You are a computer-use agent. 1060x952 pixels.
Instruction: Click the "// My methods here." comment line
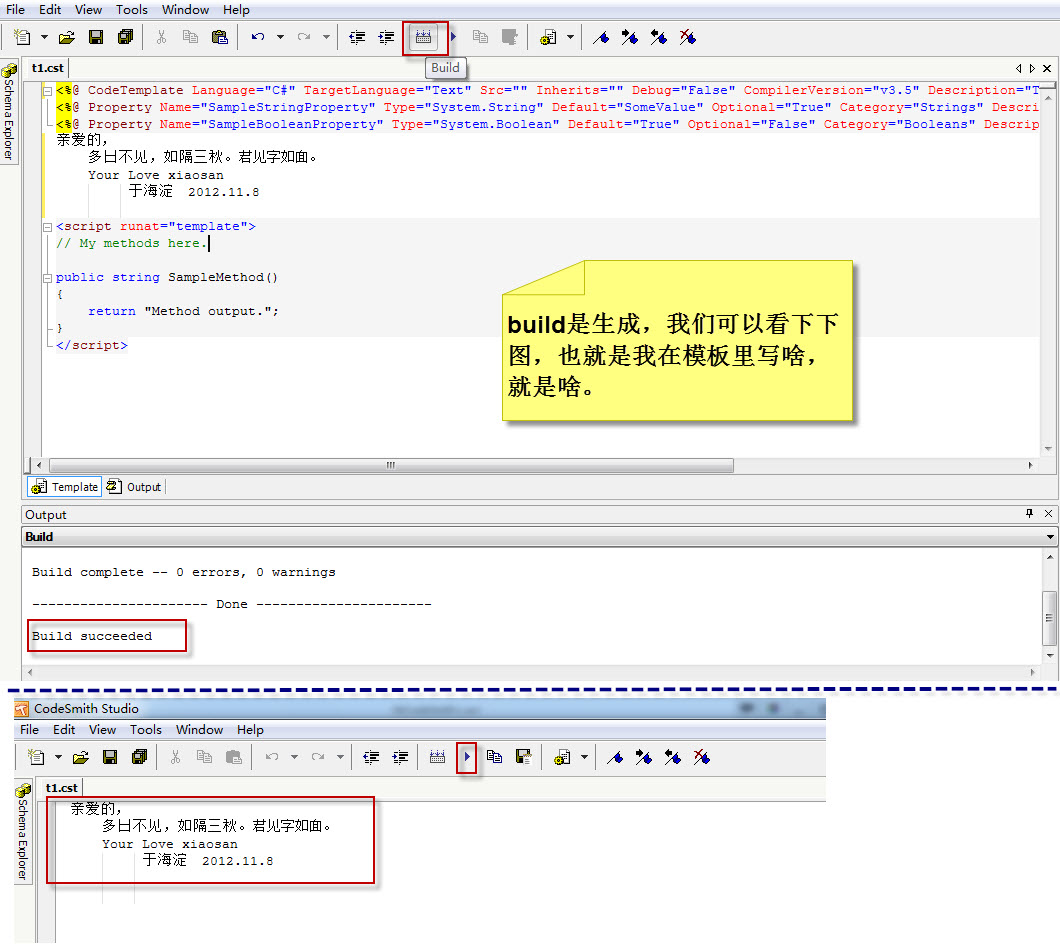(x=131, y=243)
